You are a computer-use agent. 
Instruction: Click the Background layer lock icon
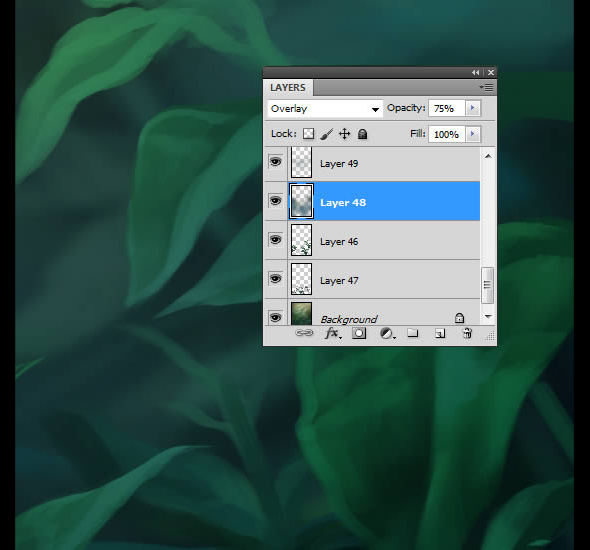point(459,318)
